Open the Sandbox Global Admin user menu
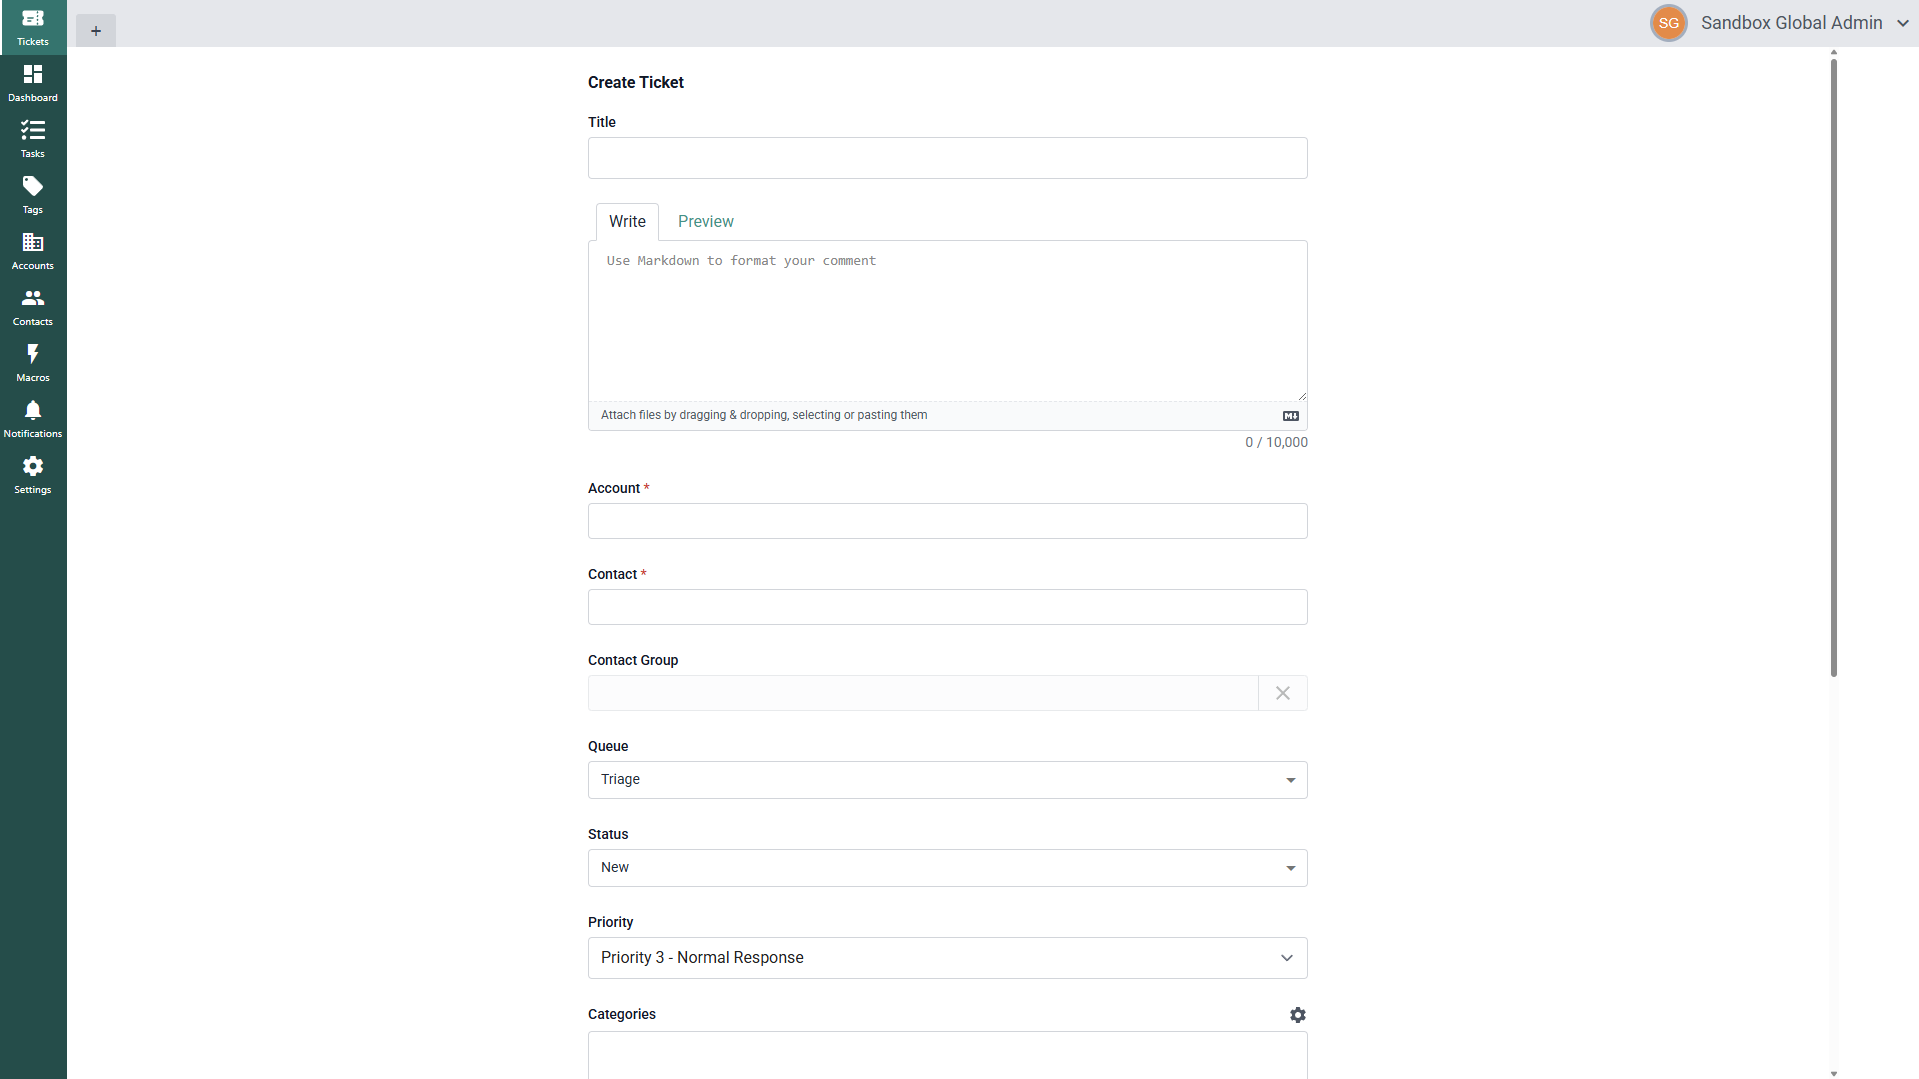The width and height of the screenshot is (1919, 1079). click(x=1781, y=23)
